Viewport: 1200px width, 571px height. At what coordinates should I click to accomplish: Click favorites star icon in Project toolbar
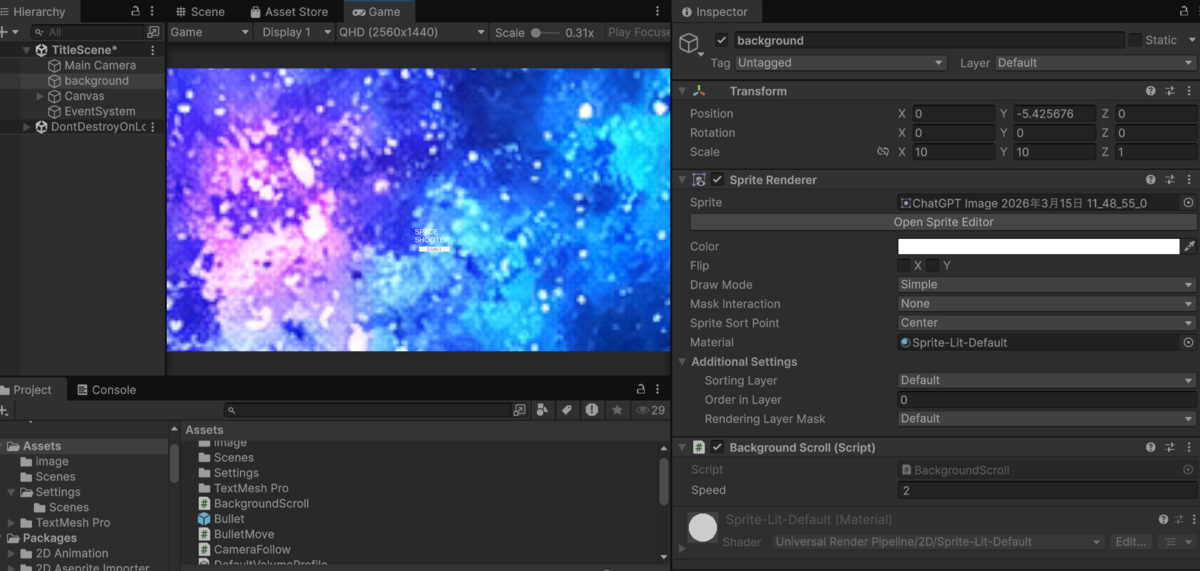tap(617, 410)
